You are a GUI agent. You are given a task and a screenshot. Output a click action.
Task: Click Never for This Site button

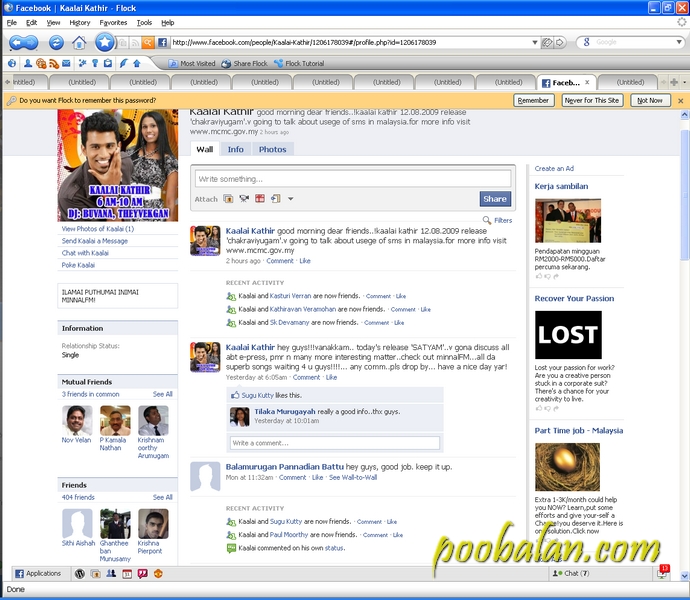591,101
